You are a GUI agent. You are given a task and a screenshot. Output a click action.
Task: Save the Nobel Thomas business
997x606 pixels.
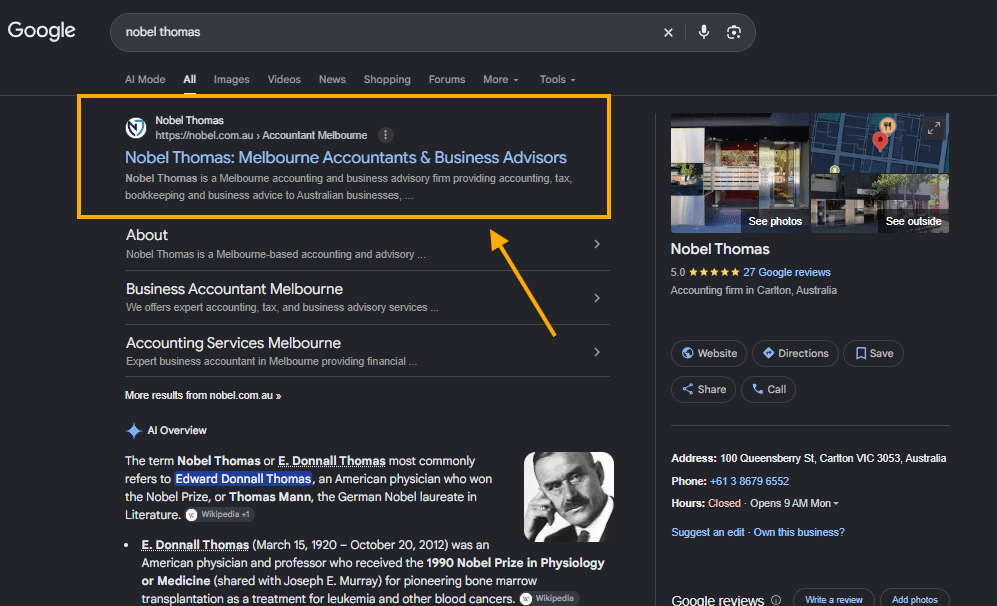(874, 354)
